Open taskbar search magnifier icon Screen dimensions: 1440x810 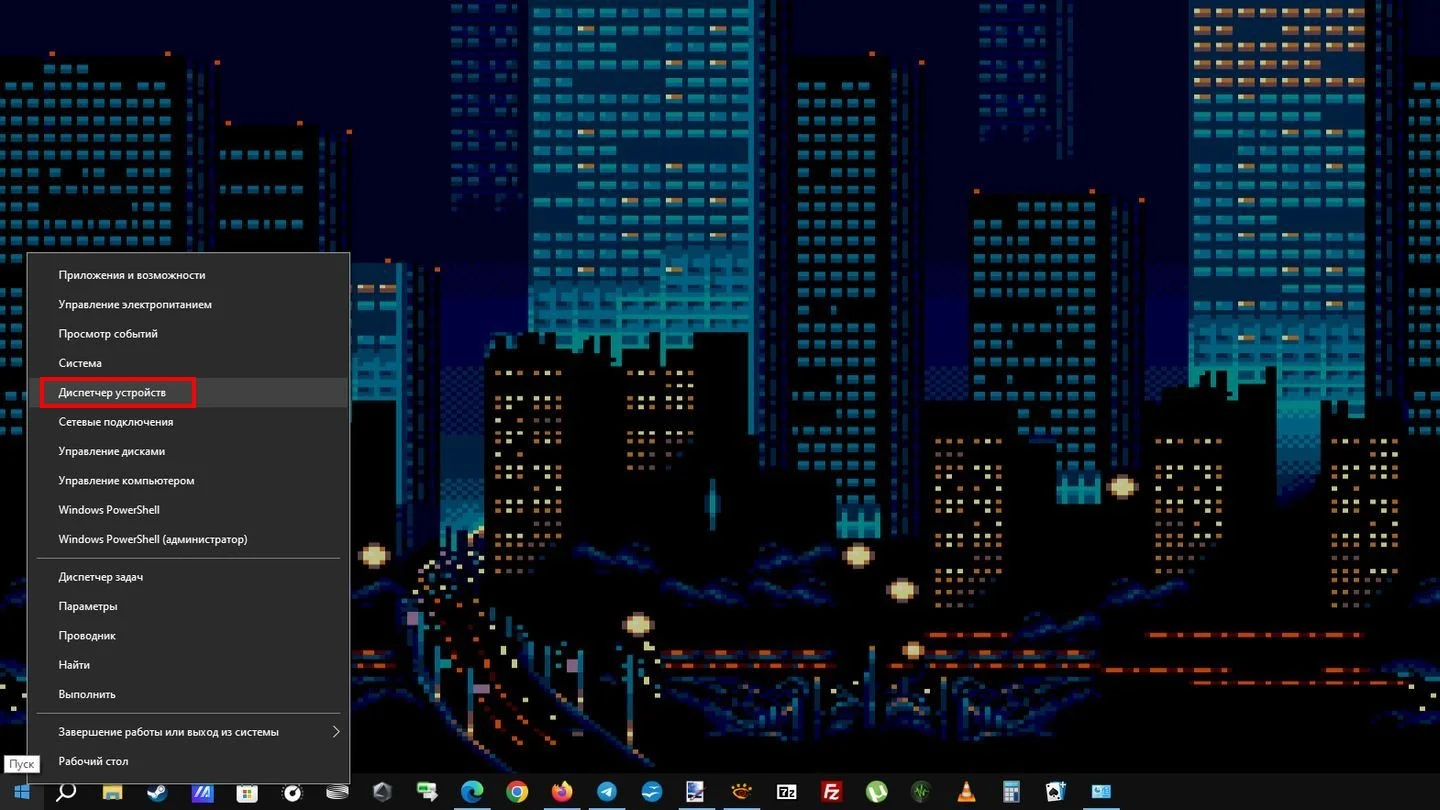[x=66, y=792]
